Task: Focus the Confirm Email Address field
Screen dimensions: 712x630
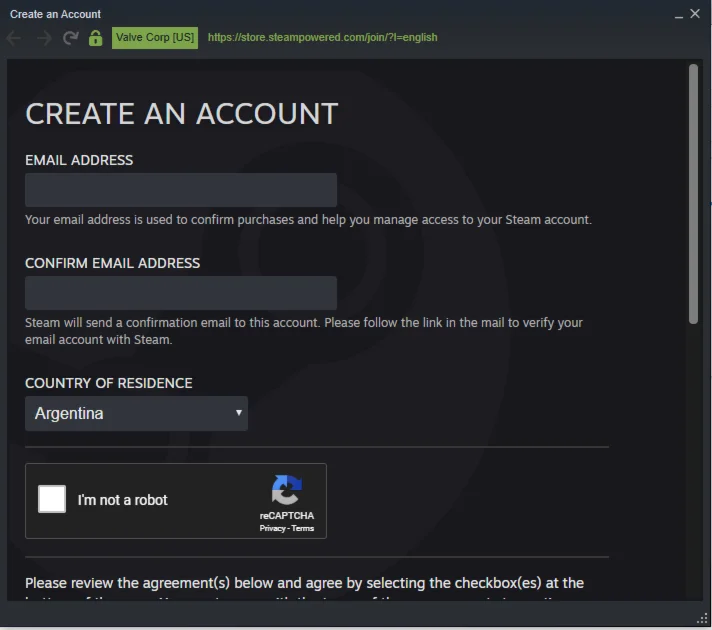Action: [181, 293]
